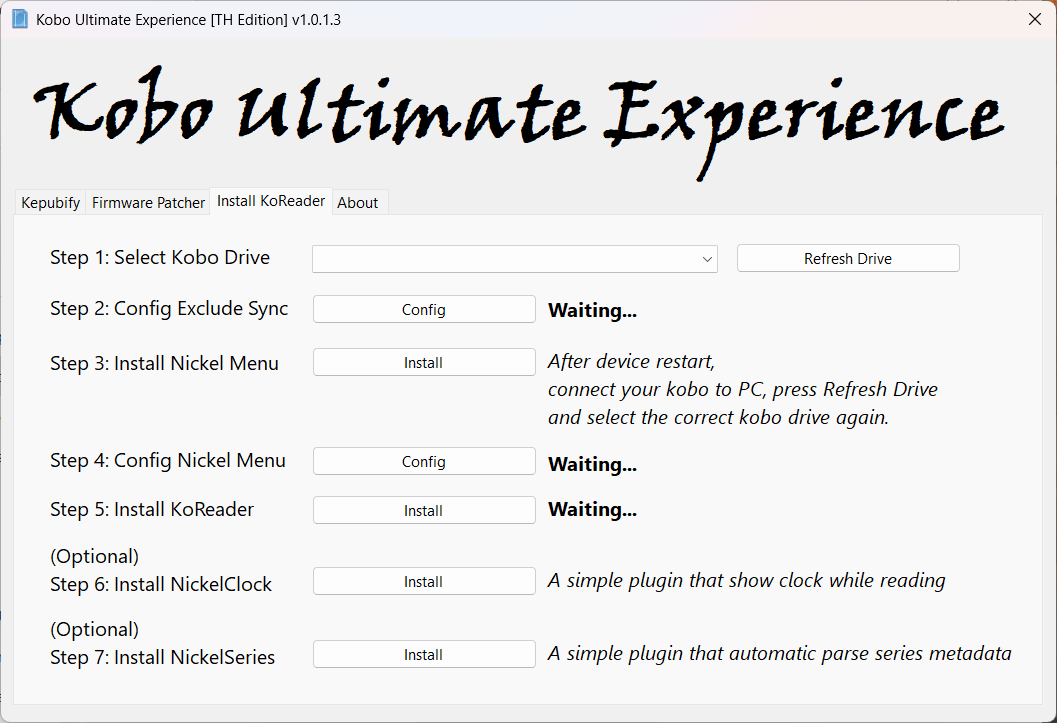The width and height of the screenshot is (1057, 723).
Task: Install NickelSeries with Step 7 button
Action: [x=424, y=654]
